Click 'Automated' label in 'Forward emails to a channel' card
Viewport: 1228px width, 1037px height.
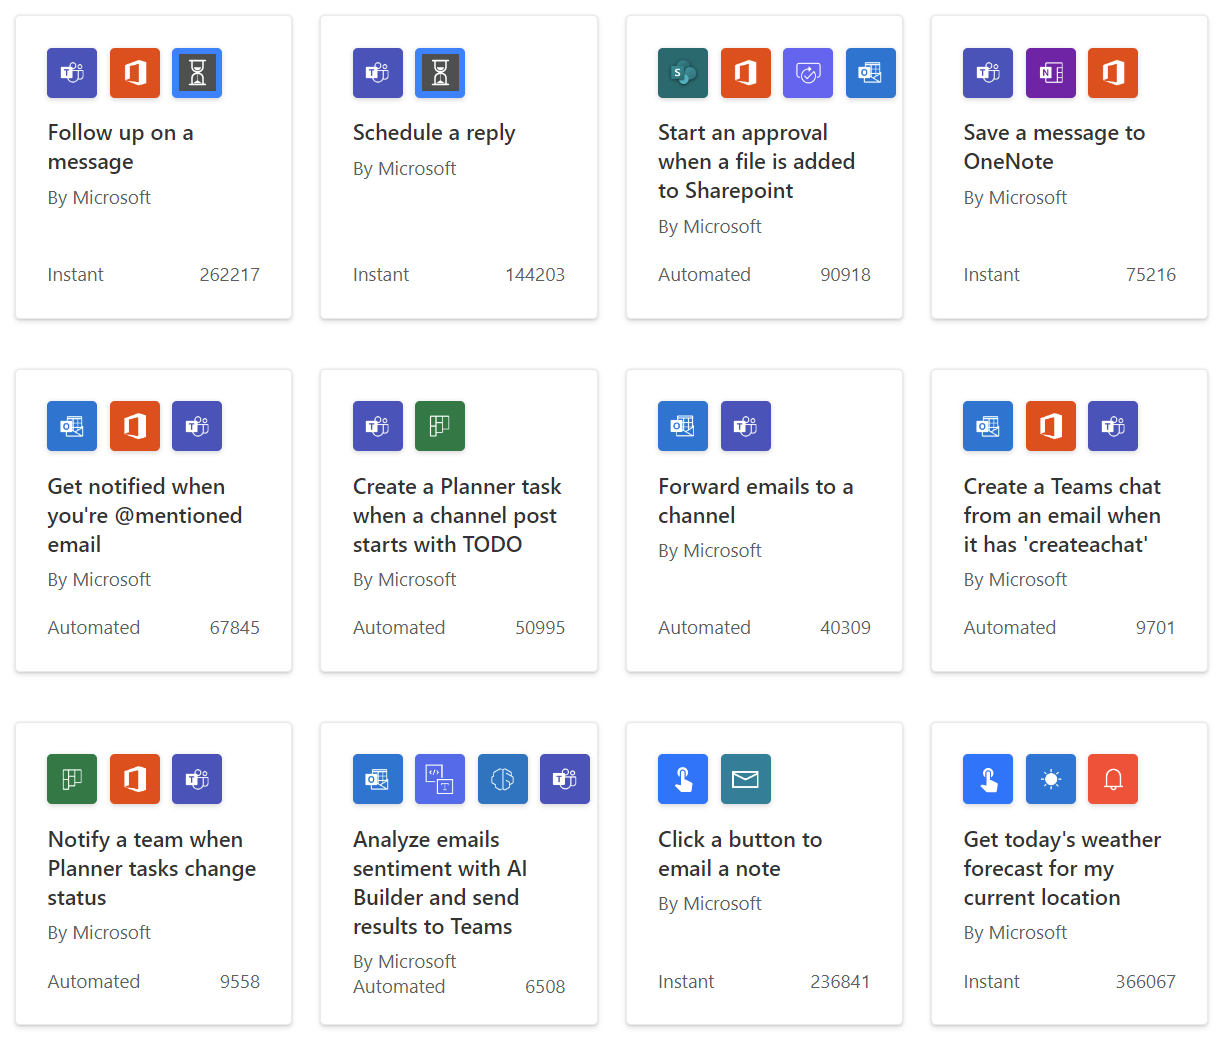pos(704,628)
